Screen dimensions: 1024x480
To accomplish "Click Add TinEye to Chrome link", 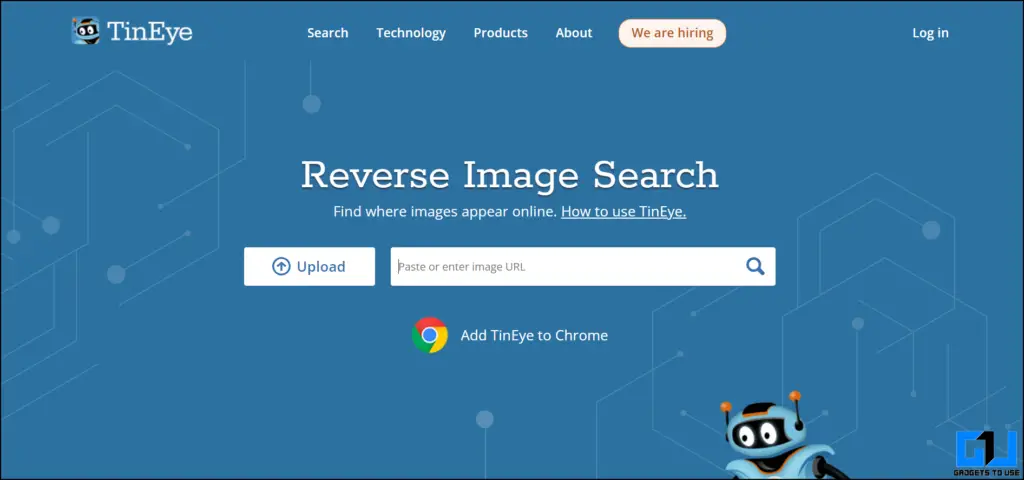I will [x=534, y=336].
